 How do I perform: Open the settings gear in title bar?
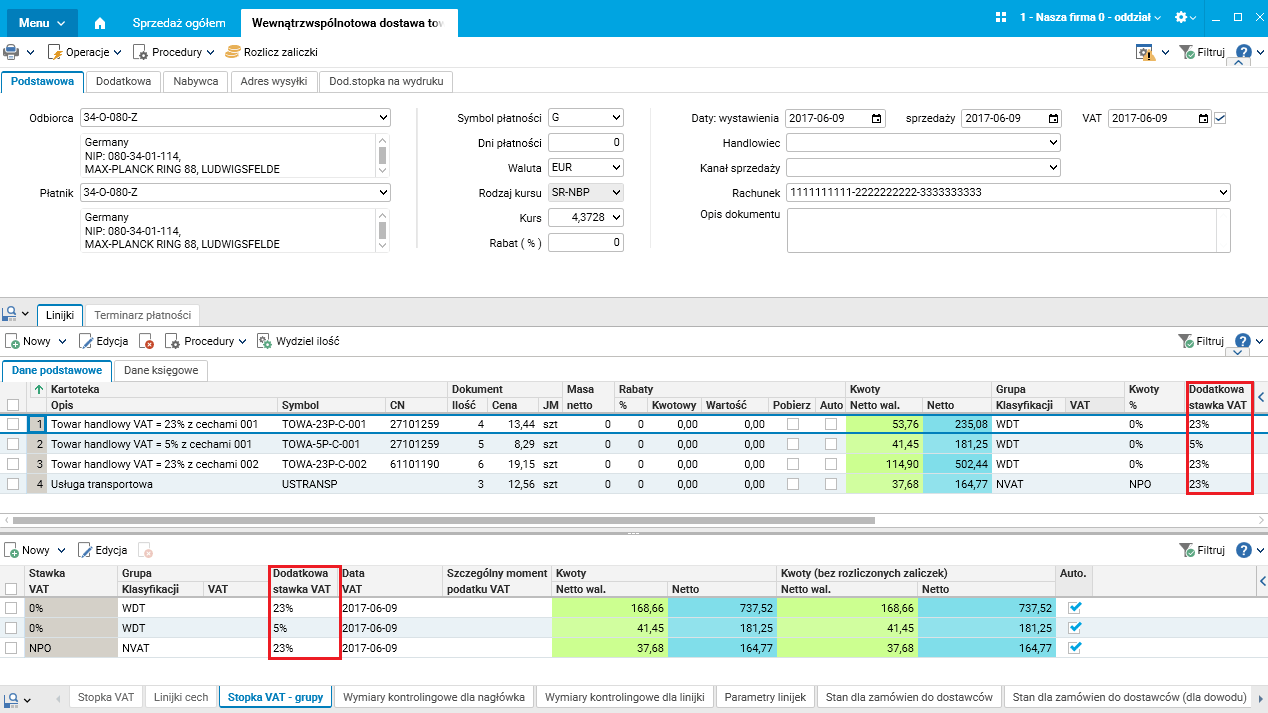pyautogui.click(x=1181, y=18)
